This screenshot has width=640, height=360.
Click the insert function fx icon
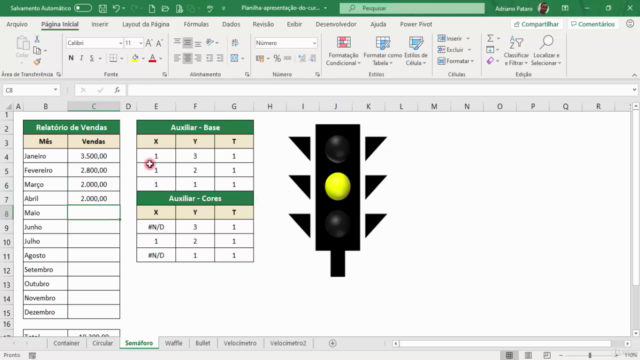117,90
